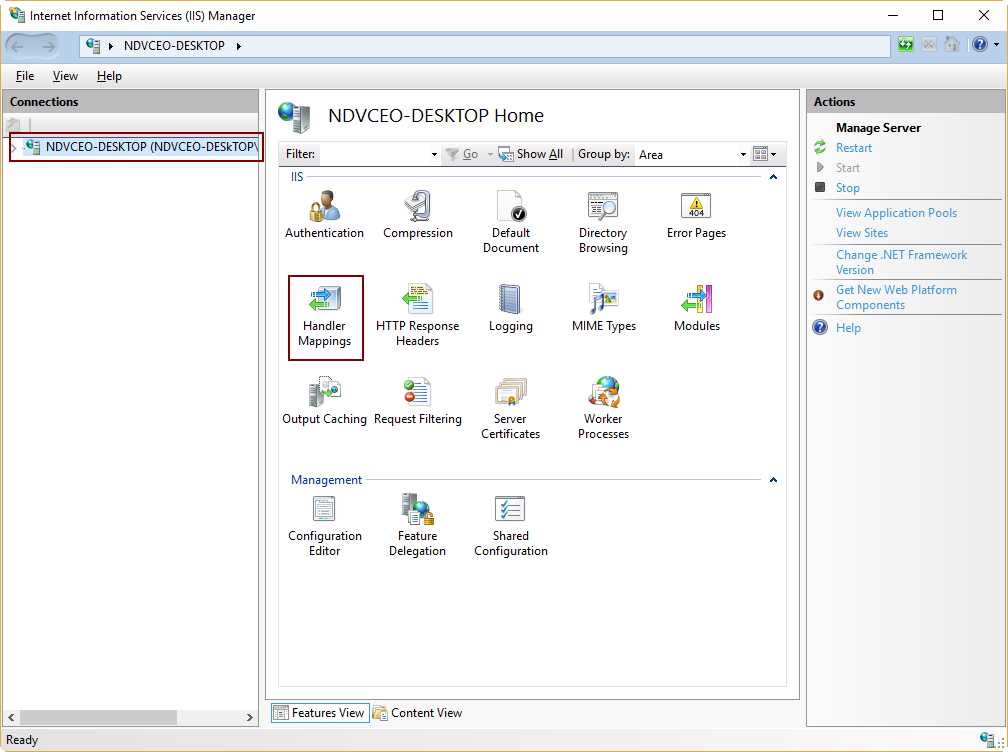
Task: Click the View Sites link
Action: point(862,232)
